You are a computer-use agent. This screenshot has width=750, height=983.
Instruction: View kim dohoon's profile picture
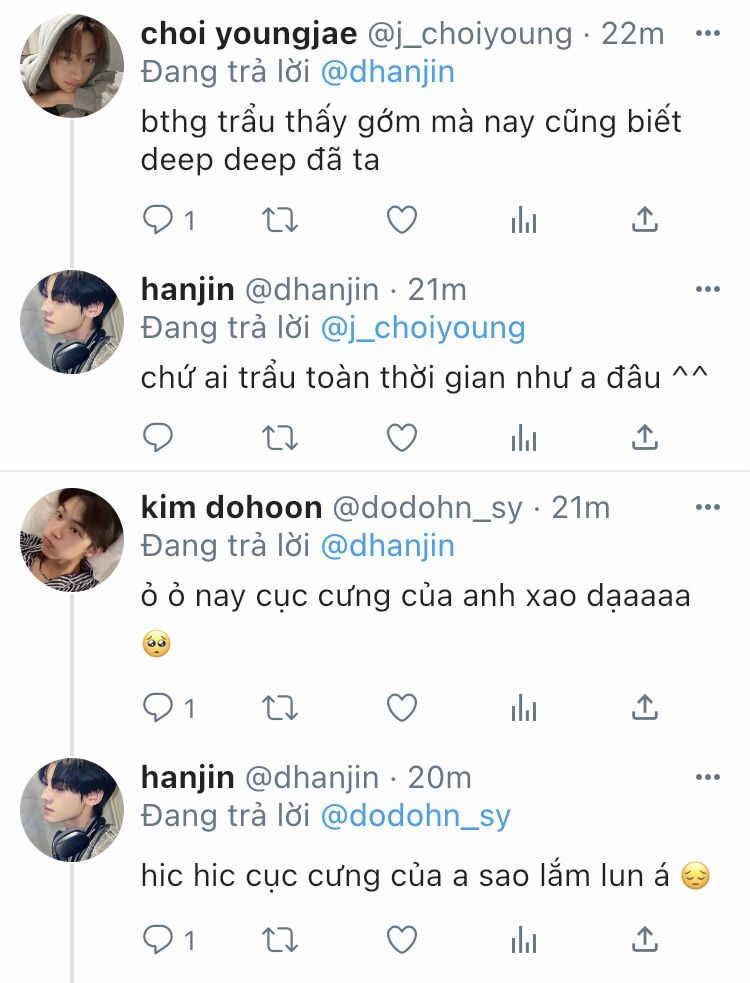[x=72, y=540]
